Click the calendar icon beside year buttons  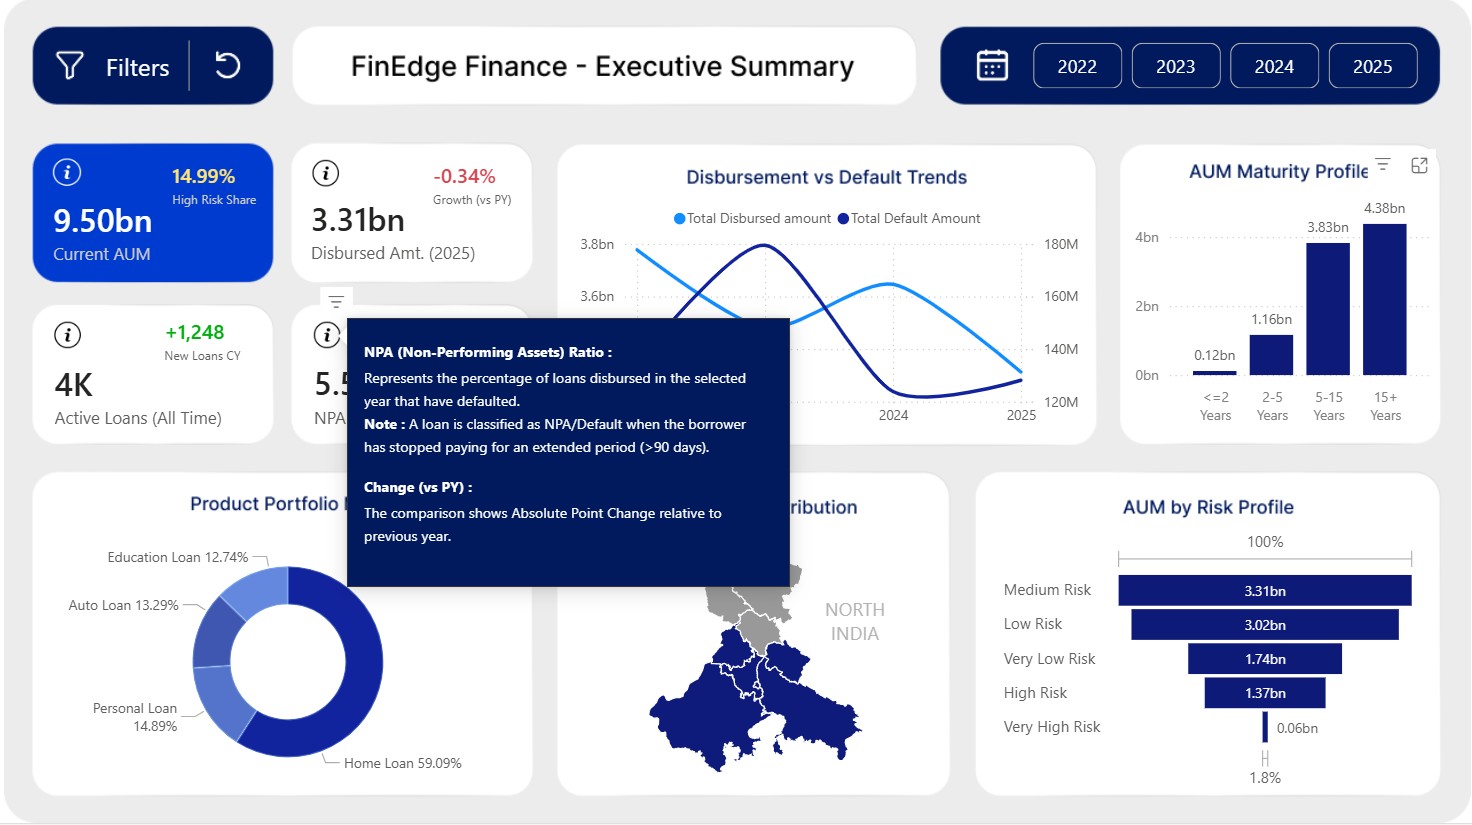pos(991,66)
